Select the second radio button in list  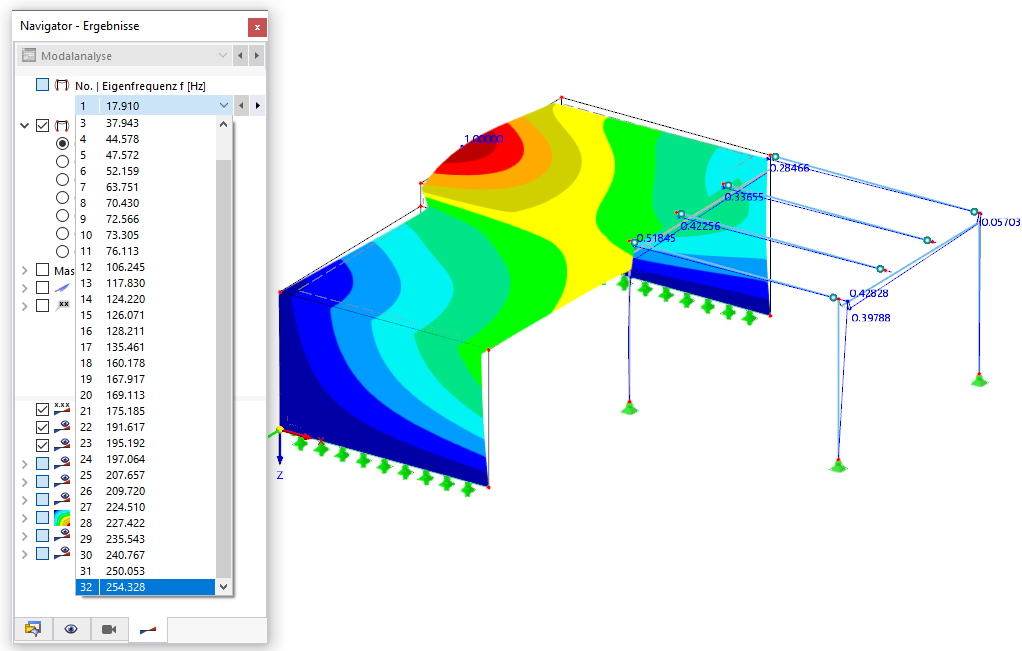click(x=62, y=161)
